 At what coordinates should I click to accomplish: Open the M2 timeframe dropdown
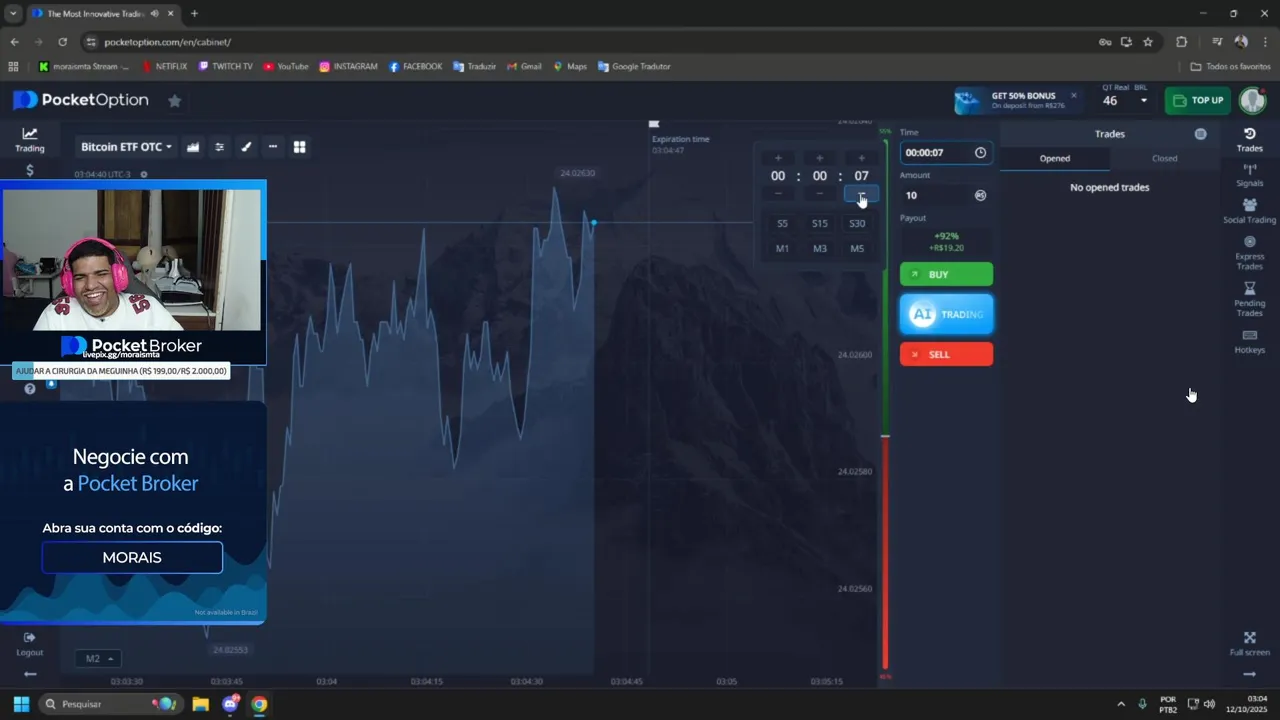[x=97, y=658]
